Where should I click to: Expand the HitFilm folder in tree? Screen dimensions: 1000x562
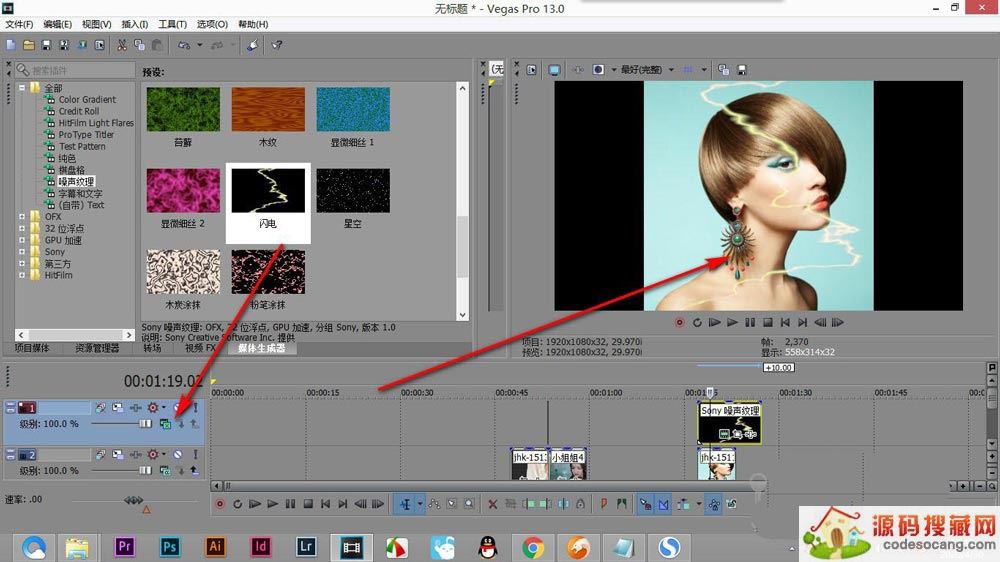click(22, 275)
